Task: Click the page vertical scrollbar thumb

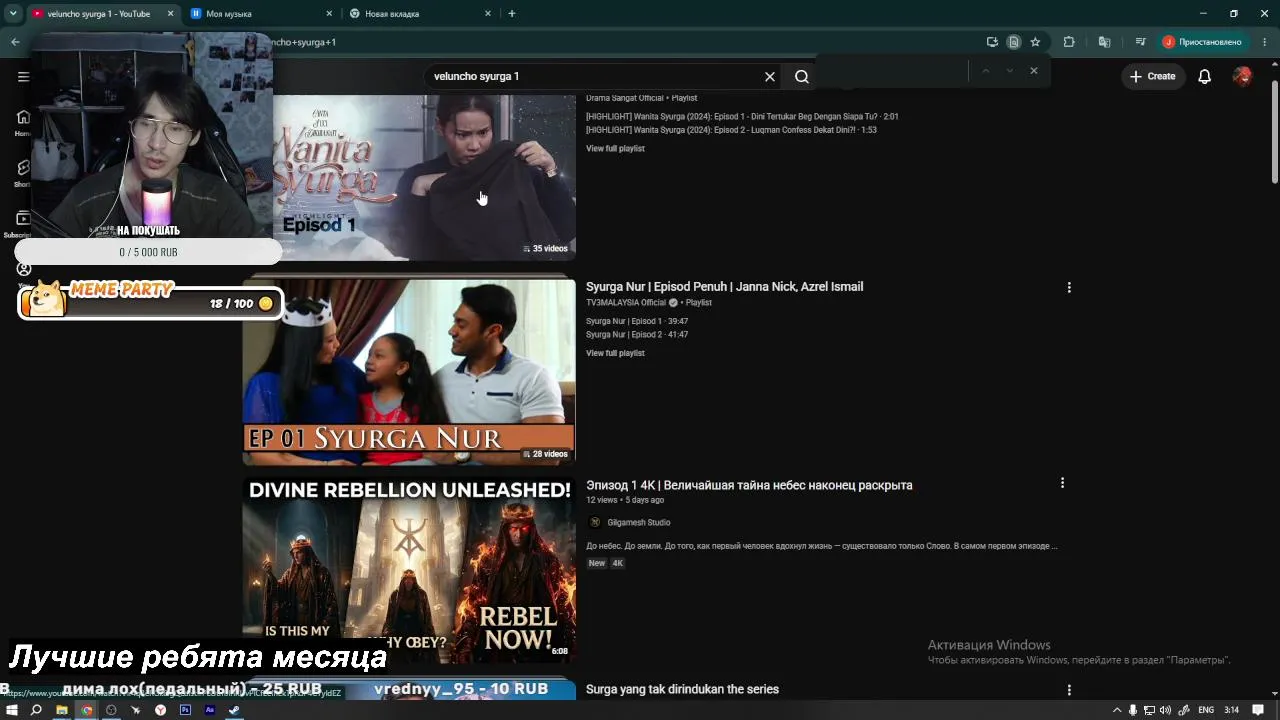Action: click(x=1274, y=133)
